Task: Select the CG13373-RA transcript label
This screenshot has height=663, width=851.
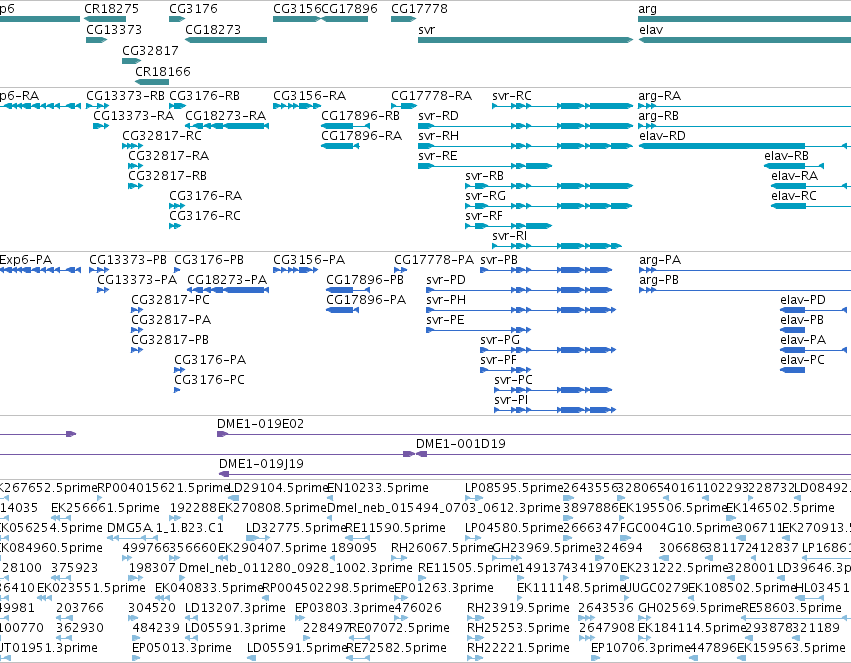Action: click(134, 116)
